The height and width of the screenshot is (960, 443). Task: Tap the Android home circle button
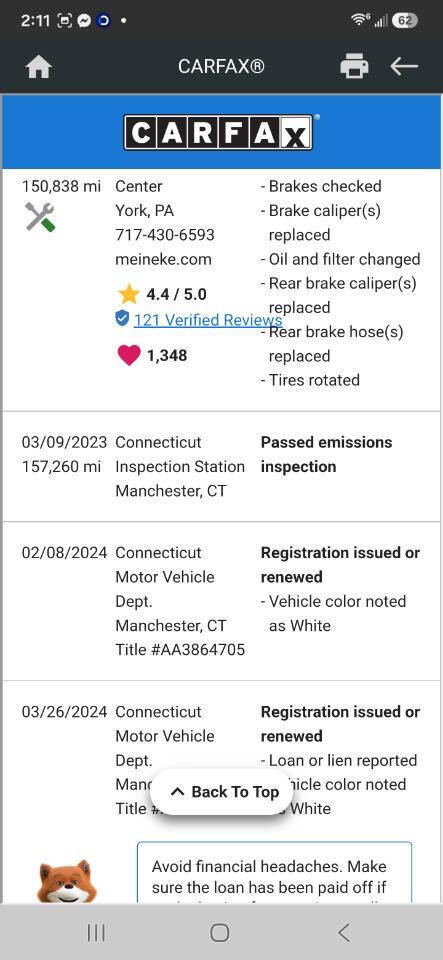(x=220, y=932)
